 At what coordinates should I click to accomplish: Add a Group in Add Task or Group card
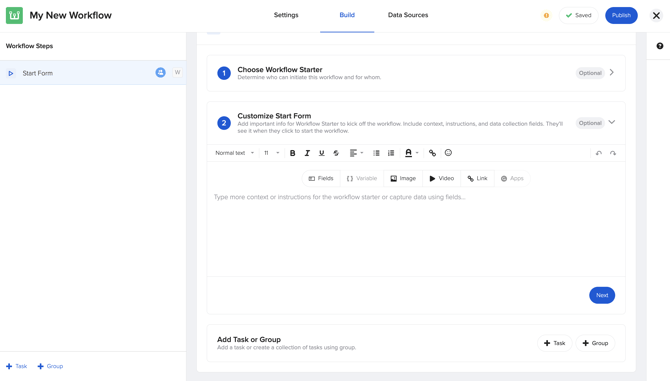tap(595, 343)
